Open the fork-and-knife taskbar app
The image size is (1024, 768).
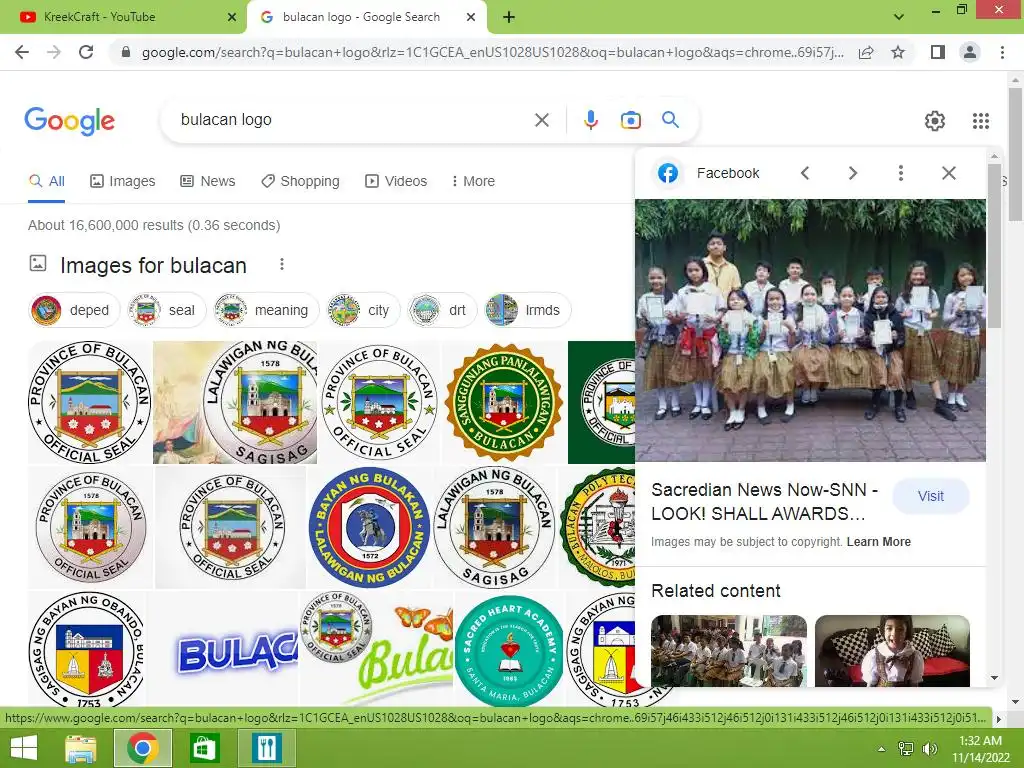click(266, 748)
